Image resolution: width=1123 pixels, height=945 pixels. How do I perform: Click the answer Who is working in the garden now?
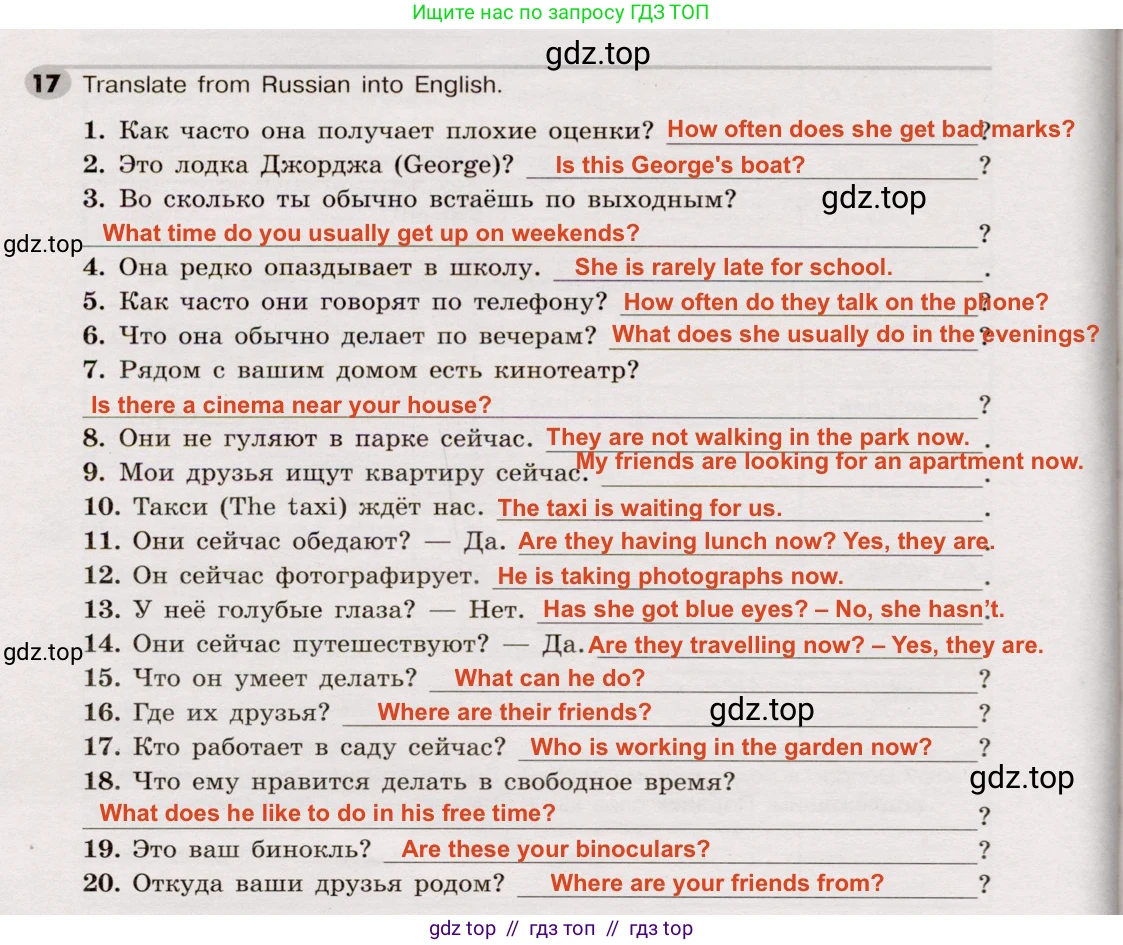click(731, 747)
